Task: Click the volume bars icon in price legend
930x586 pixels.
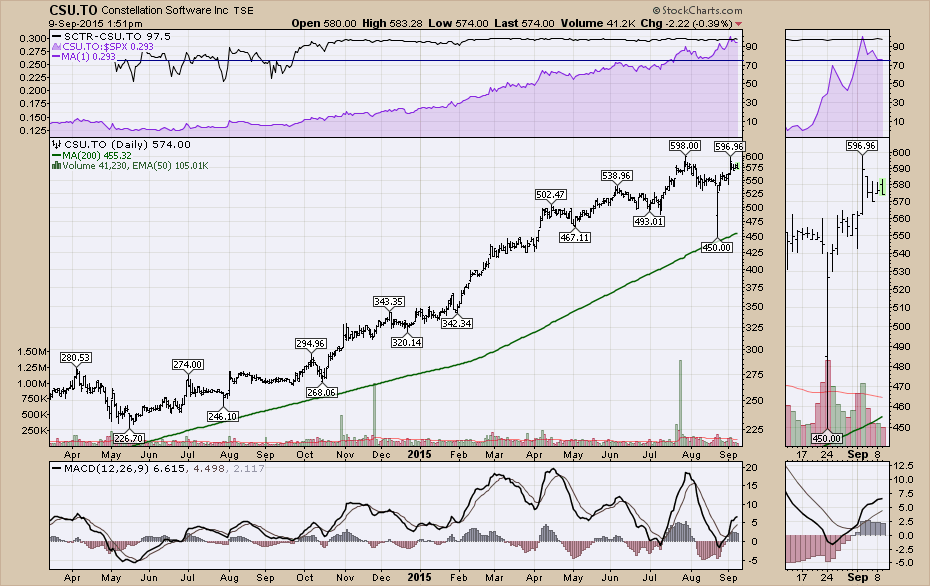Action: coord(56,166)
